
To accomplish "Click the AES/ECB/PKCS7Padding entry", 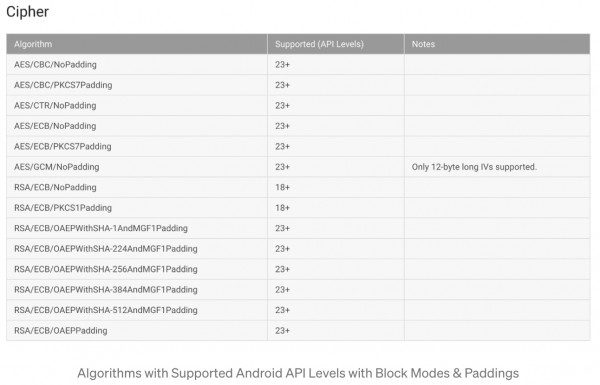I will 63,147.
